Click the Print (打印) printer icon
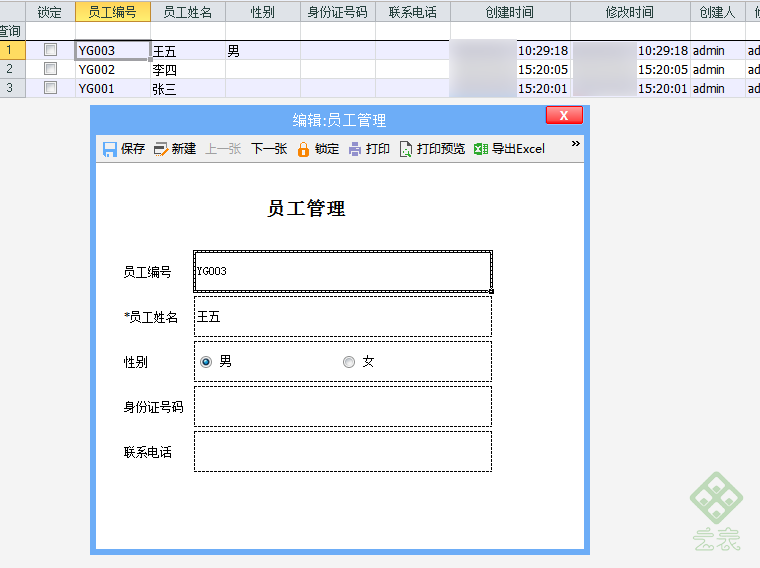This screenshot has width=760, height=568. point(355,149)
